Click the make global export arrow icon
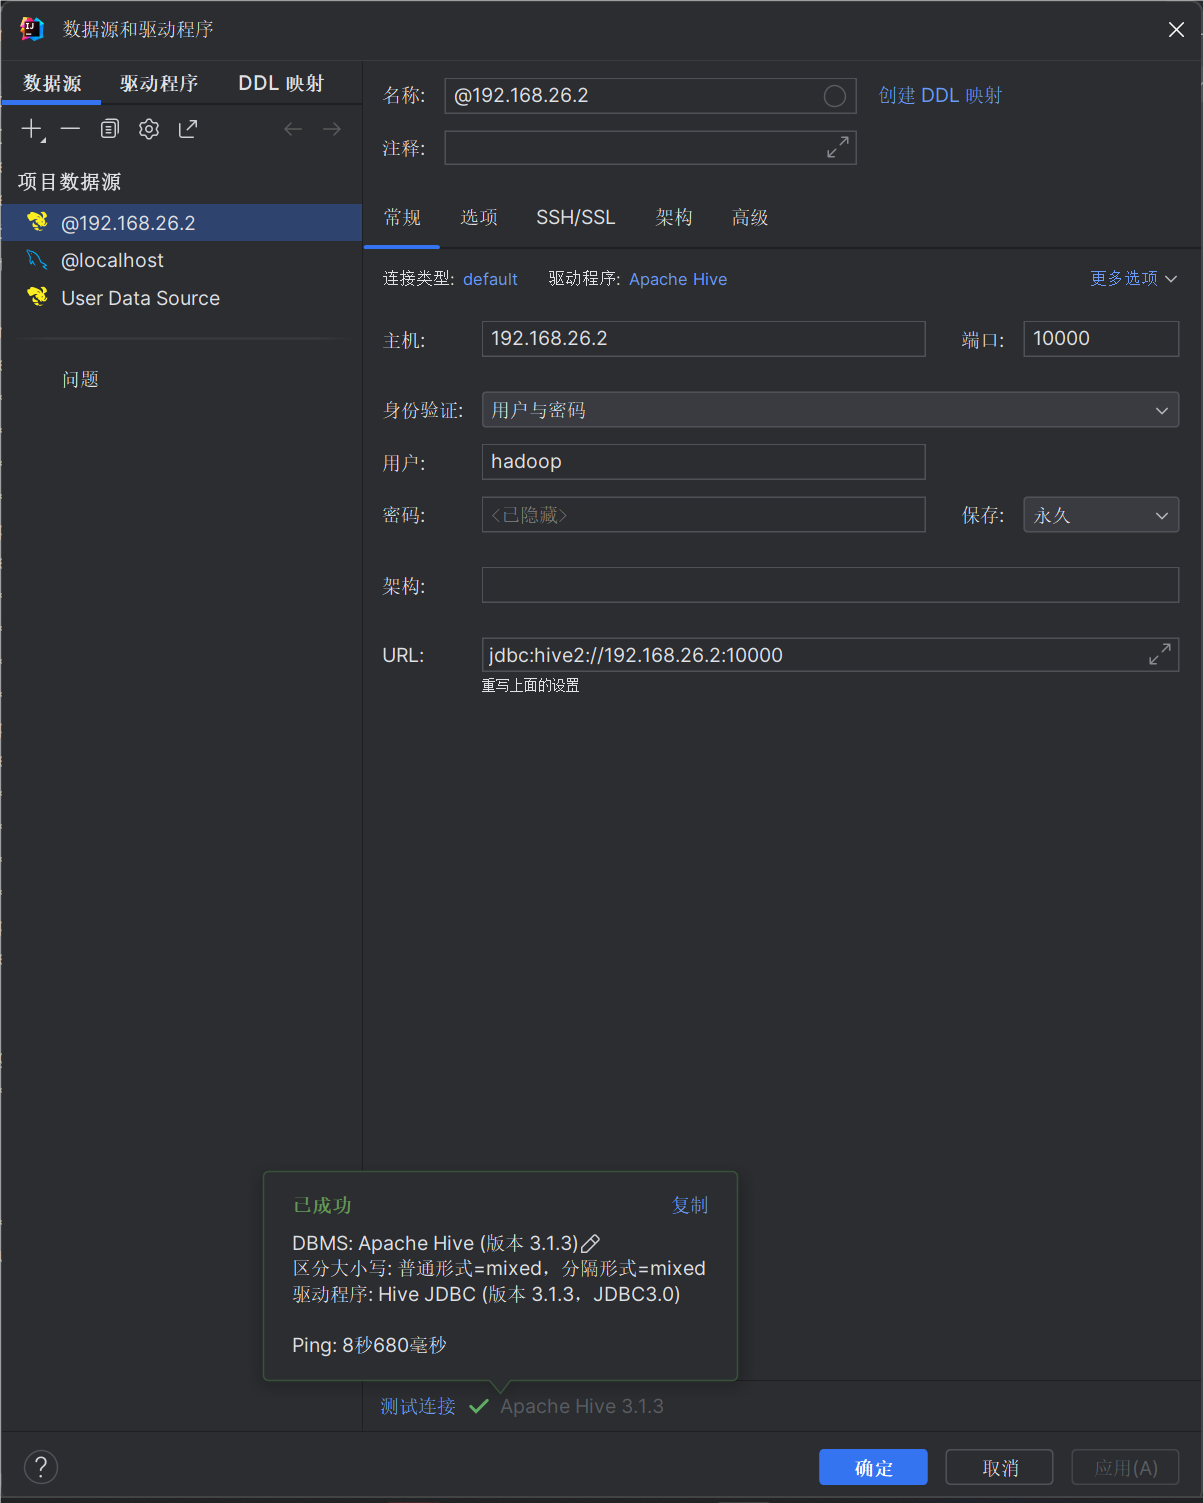The width and height of the screenshot is (1203, 1503). 188,129
